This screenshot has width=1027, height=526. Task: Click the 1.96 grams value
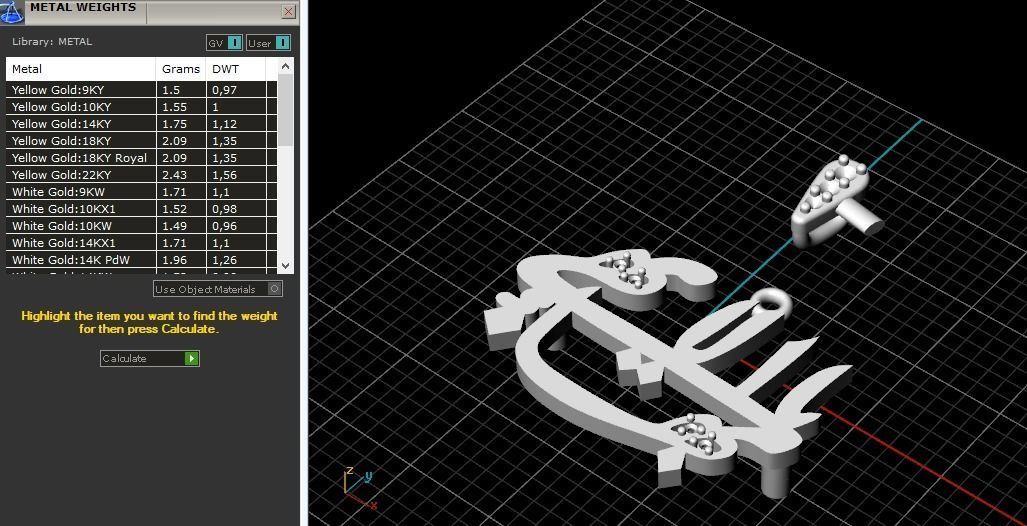[x=174, y=260]
